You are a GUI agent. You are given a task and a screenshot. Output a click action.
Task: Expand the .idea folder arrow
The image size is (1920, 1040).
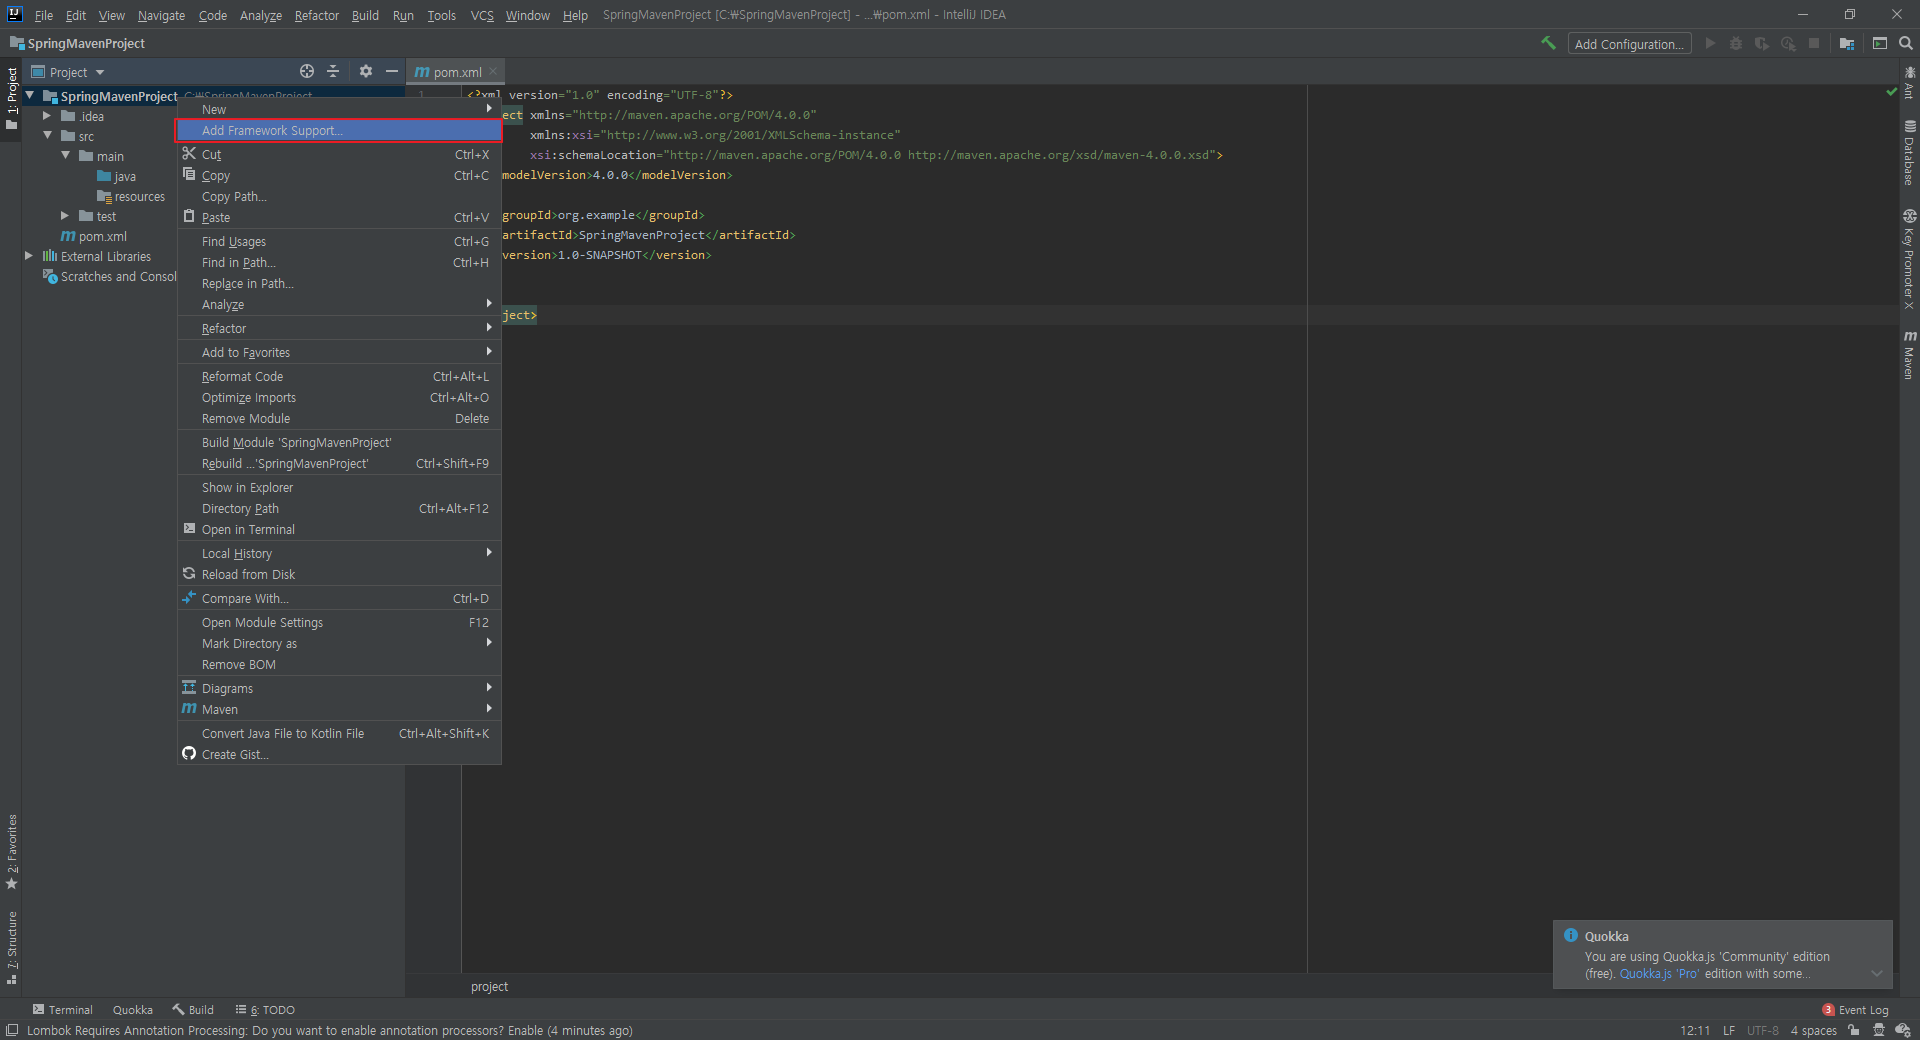click(47, 116)
